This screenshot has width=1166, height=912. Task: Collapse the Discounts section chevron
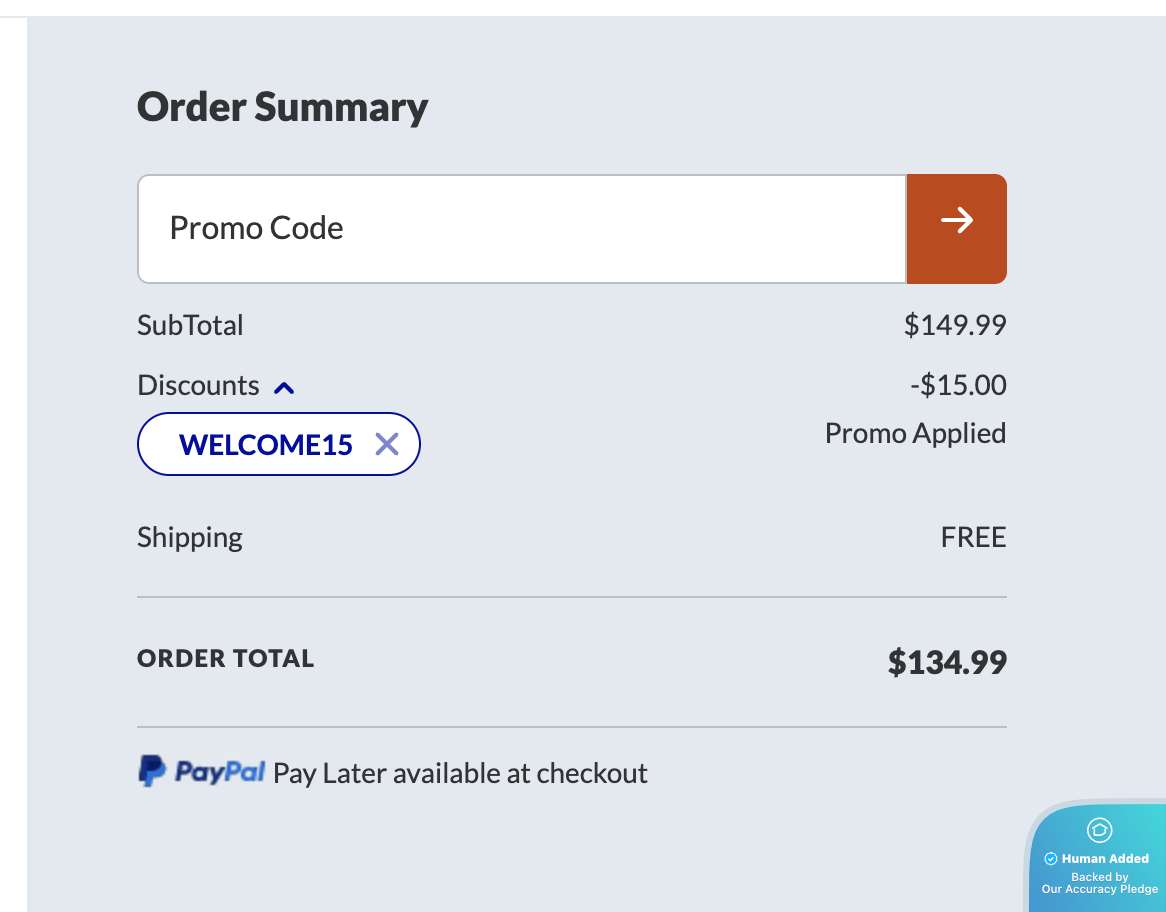[x=284, y=387]
